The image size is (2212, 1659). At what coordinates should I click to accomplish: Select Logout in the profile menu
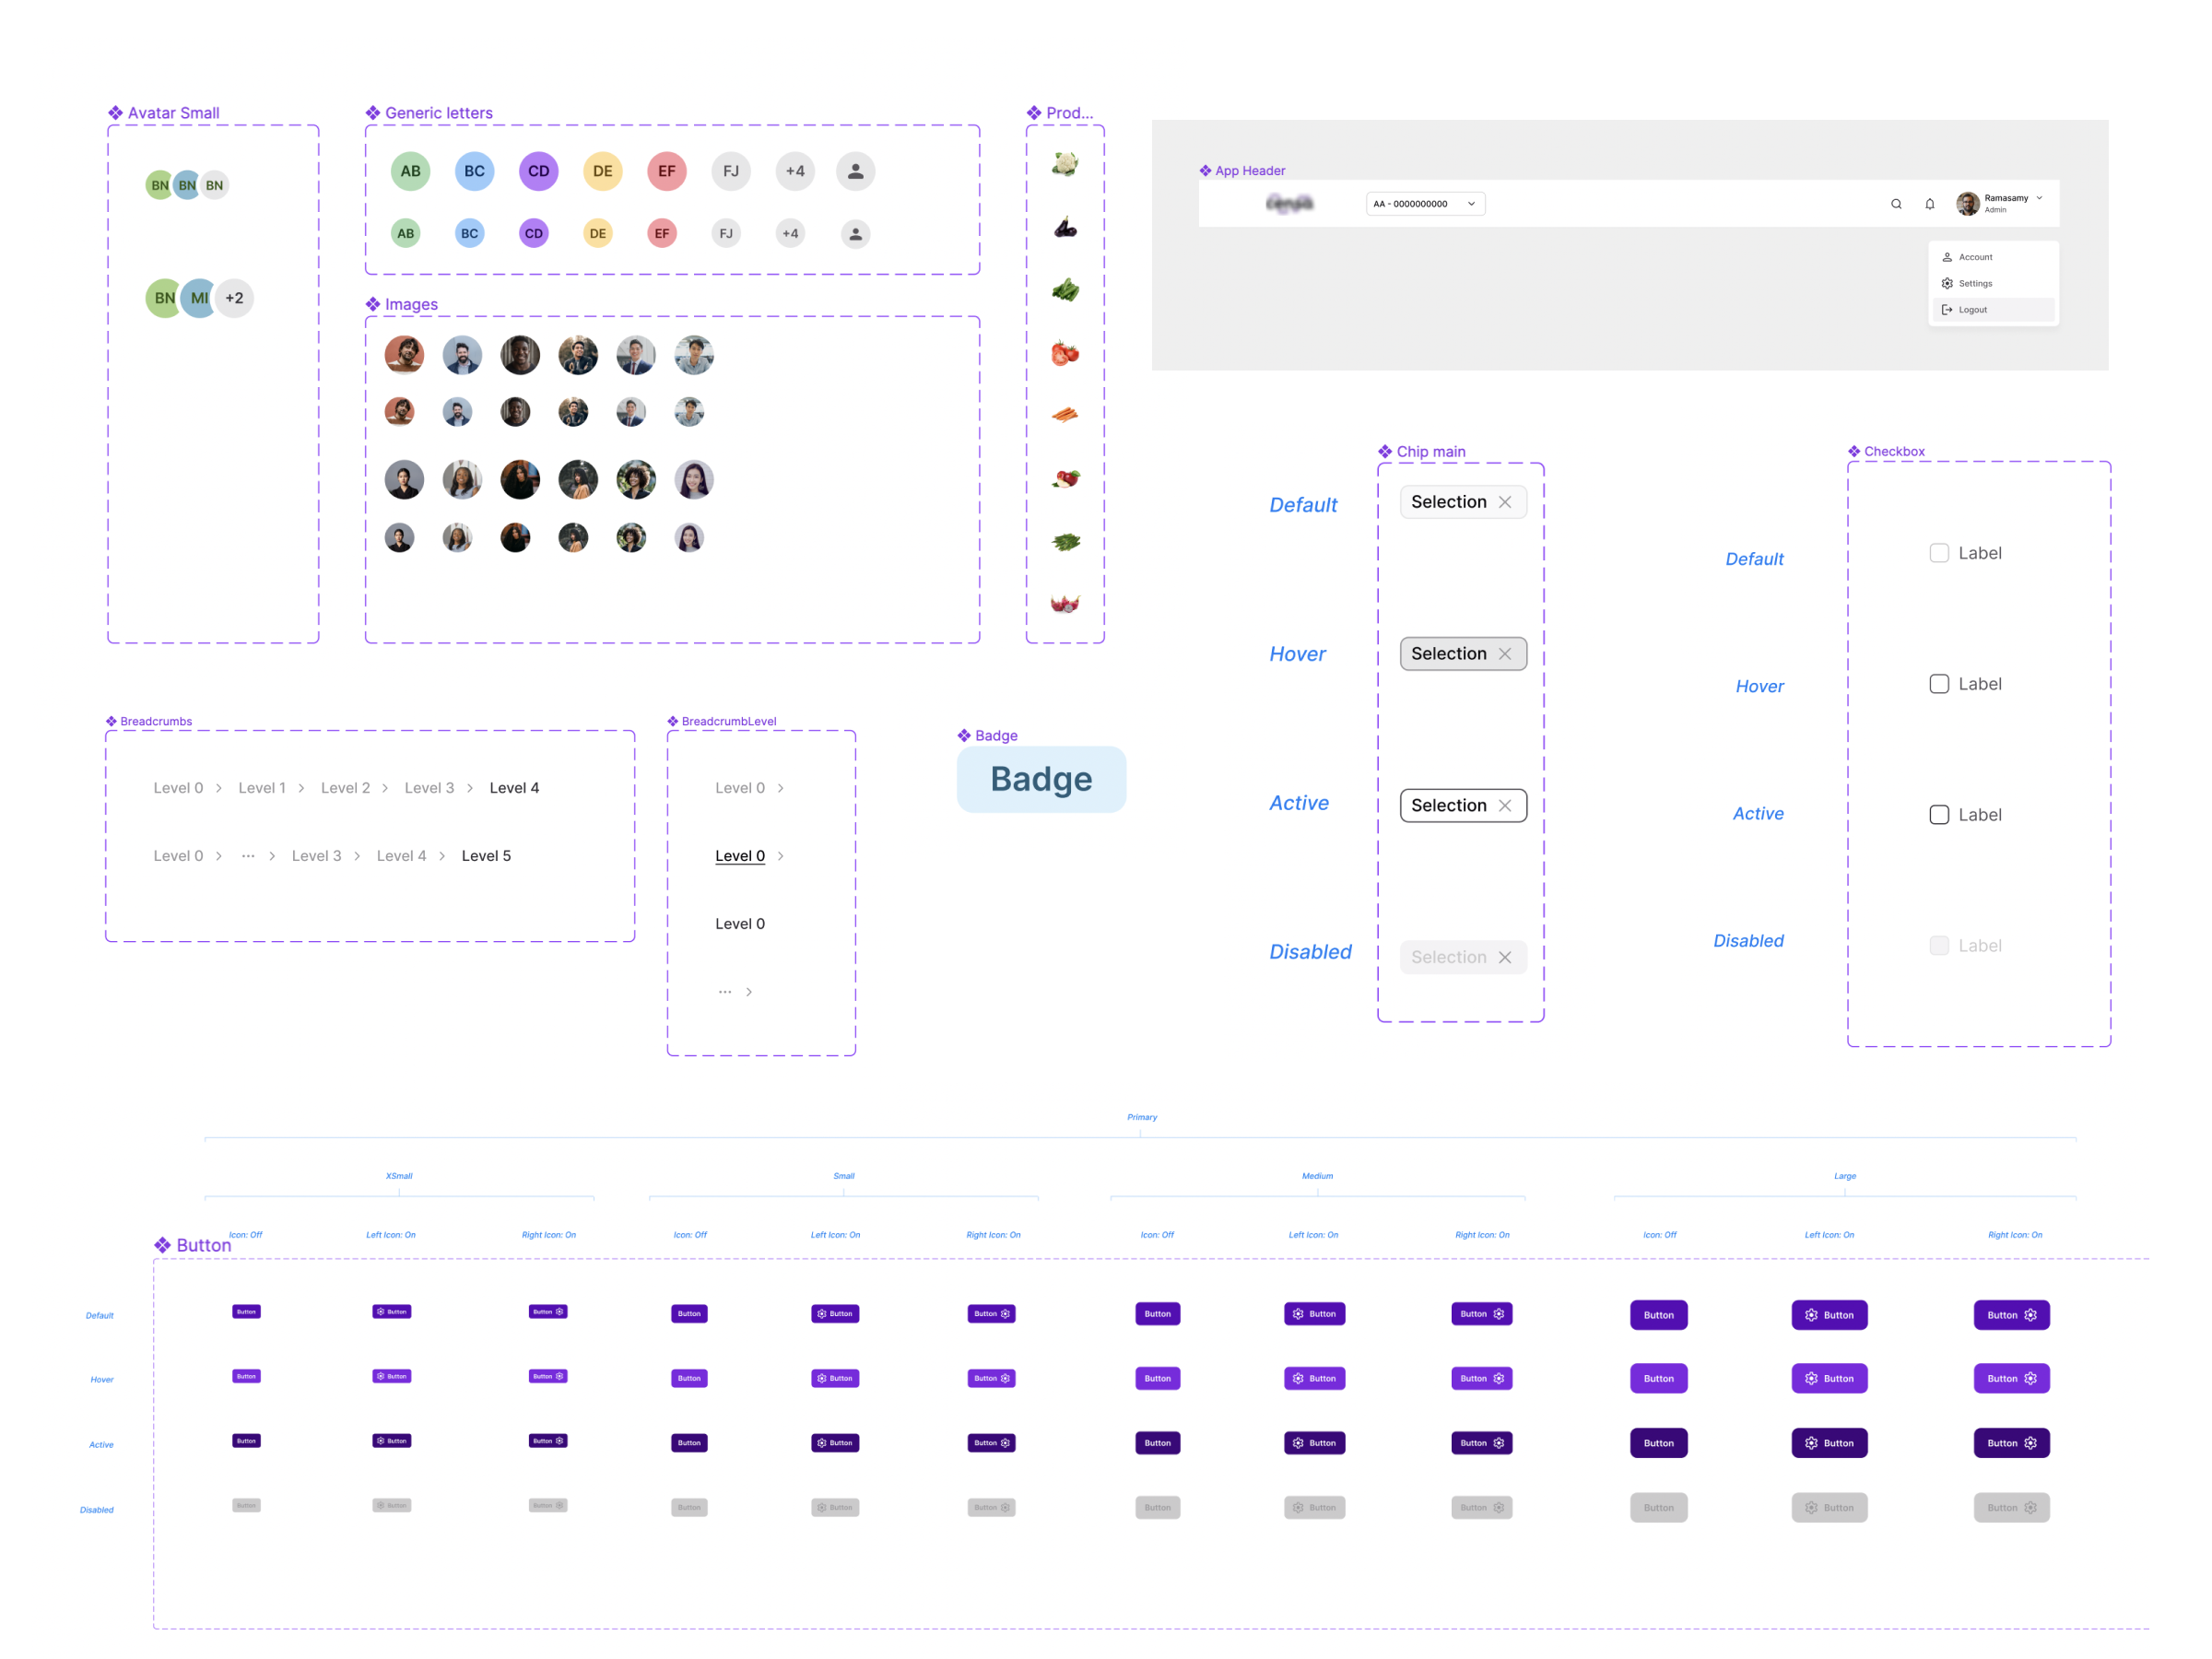[x=1992, y=310]
